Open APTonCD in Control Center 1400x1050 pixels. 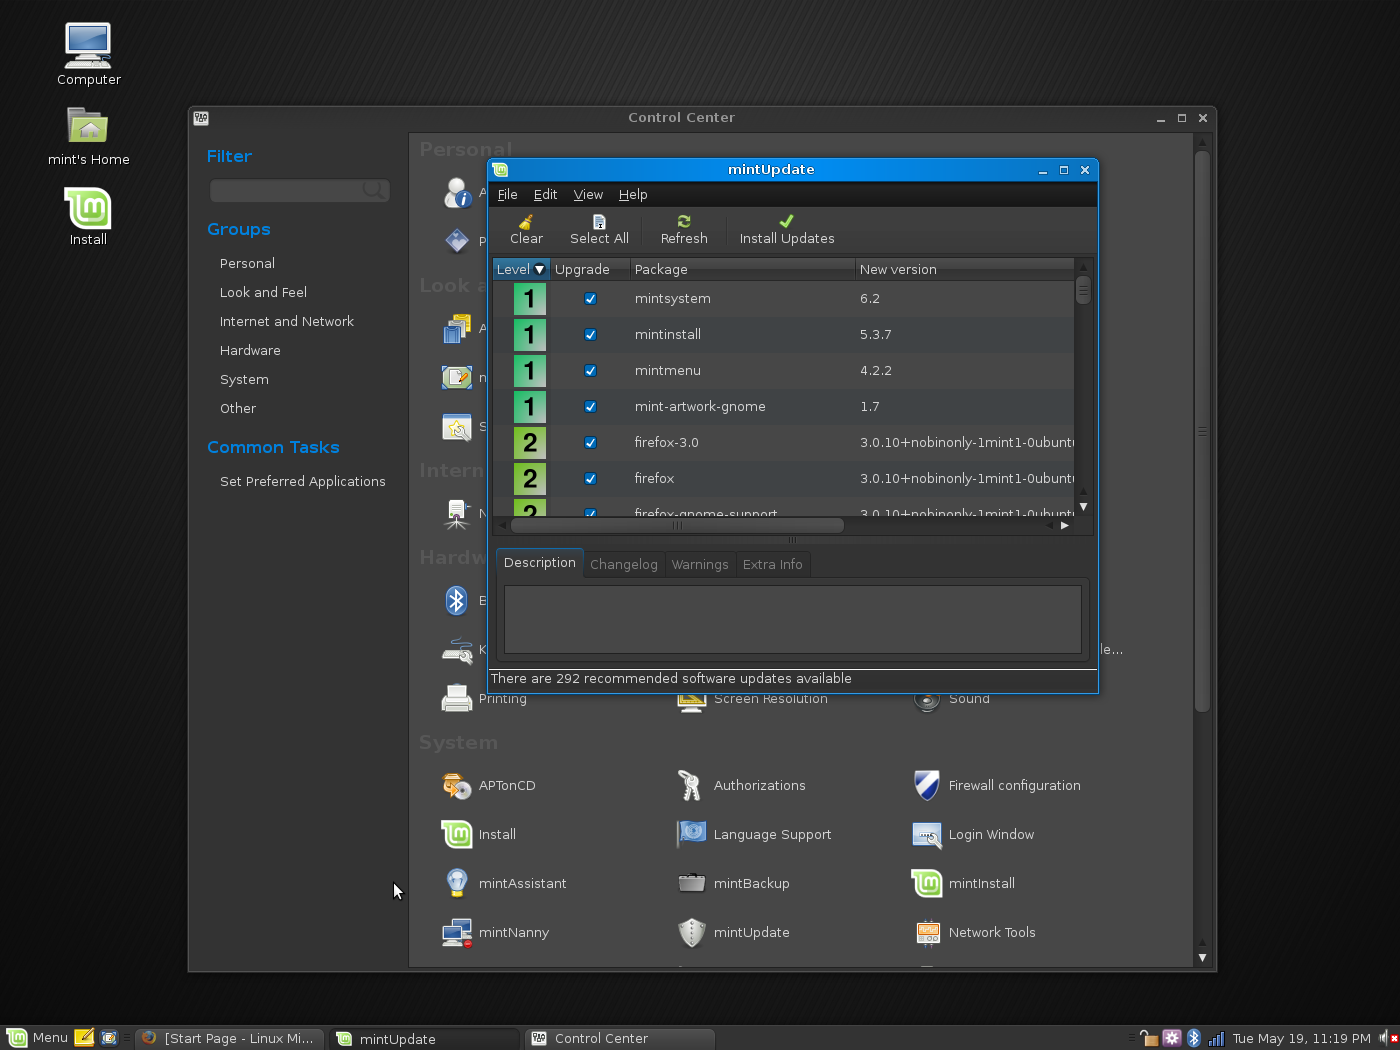click(490, 786)
